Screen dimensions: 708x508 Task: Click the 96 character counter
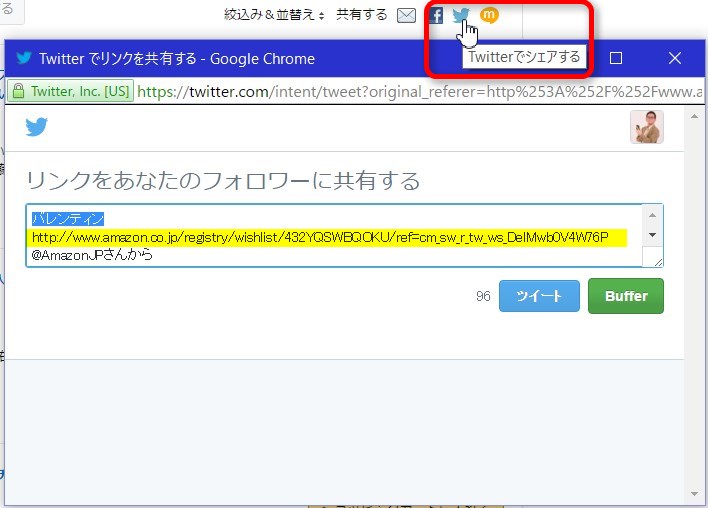483,296
